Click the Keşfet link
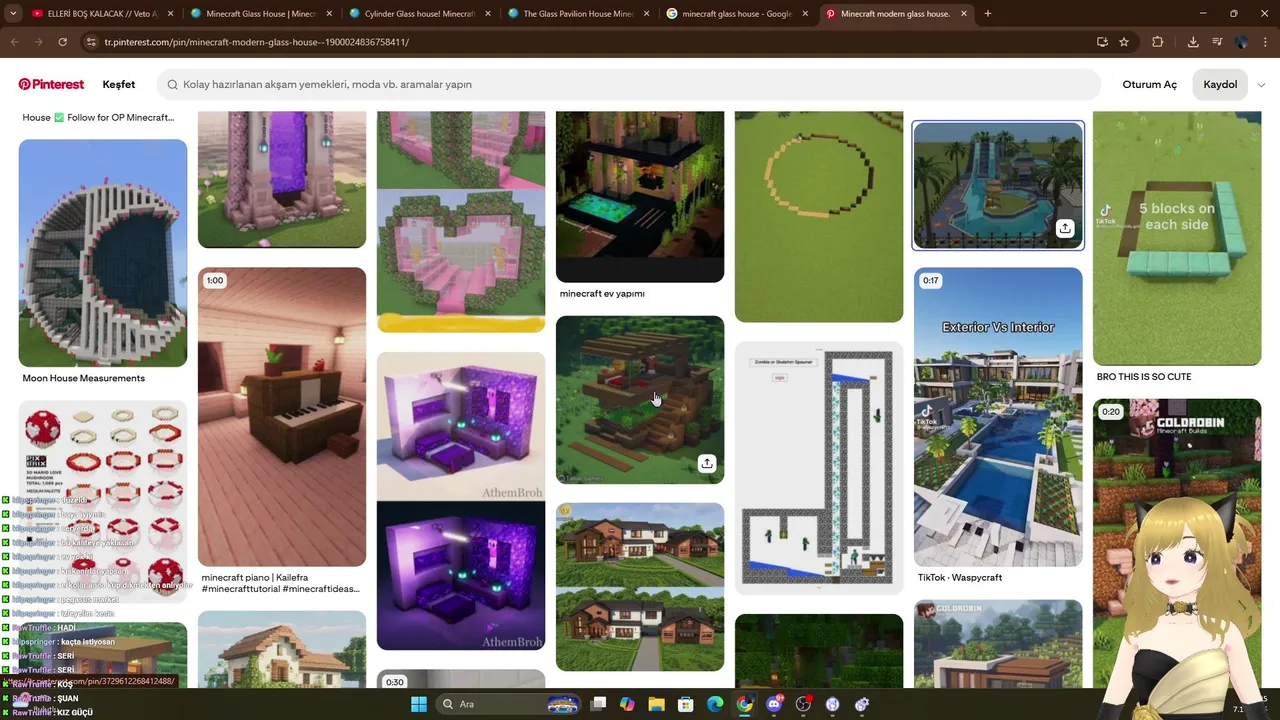The height and width of the screenshot is (720, 1280). 119,85
